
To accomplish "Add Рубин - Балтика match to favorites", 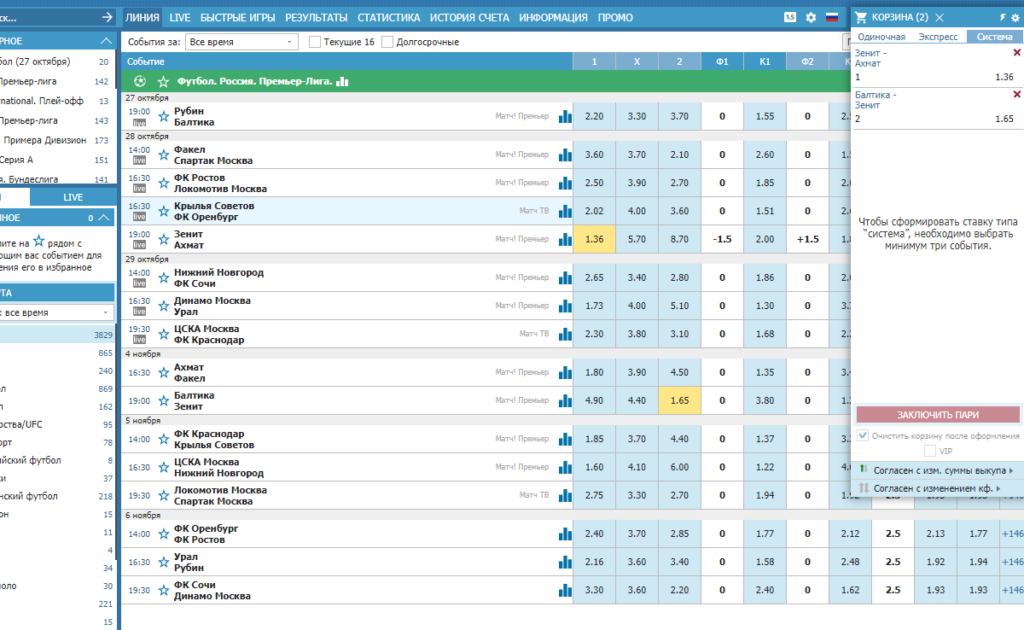I will tap(163, 117).
